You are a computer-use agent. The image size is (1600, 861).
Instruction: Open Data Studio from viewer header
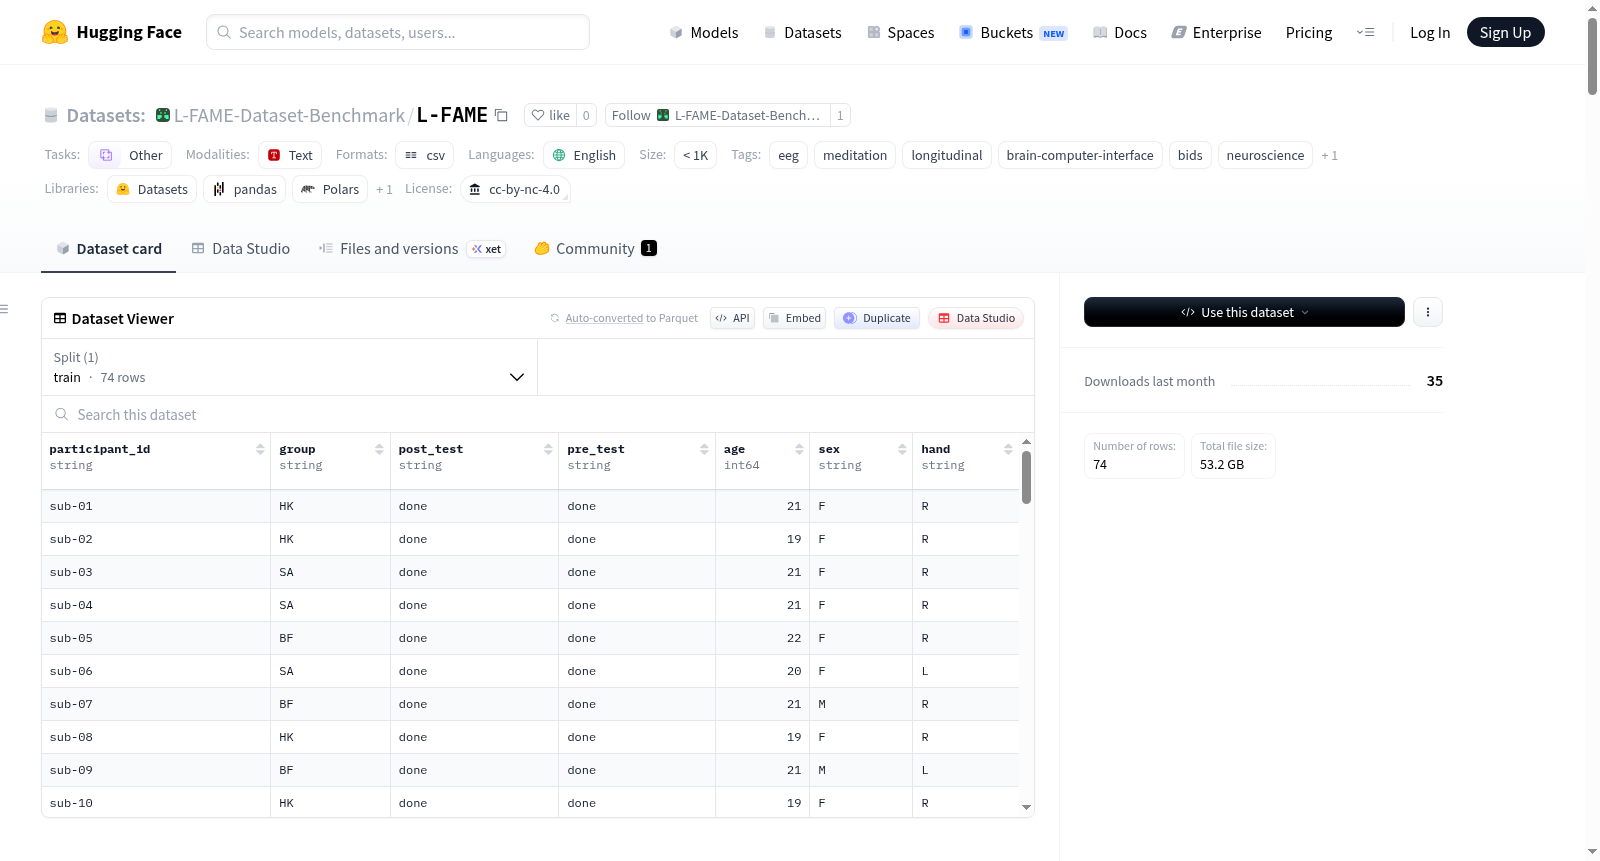coord(976,318)
